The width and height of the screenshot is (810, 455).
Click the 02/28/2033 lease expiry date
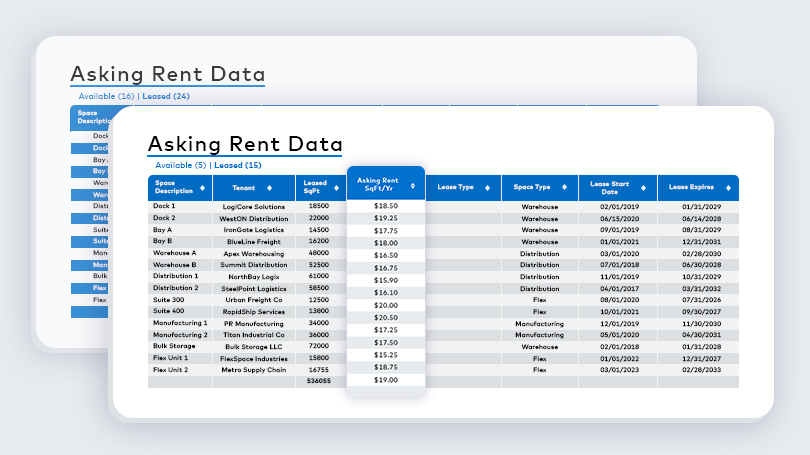702,370
